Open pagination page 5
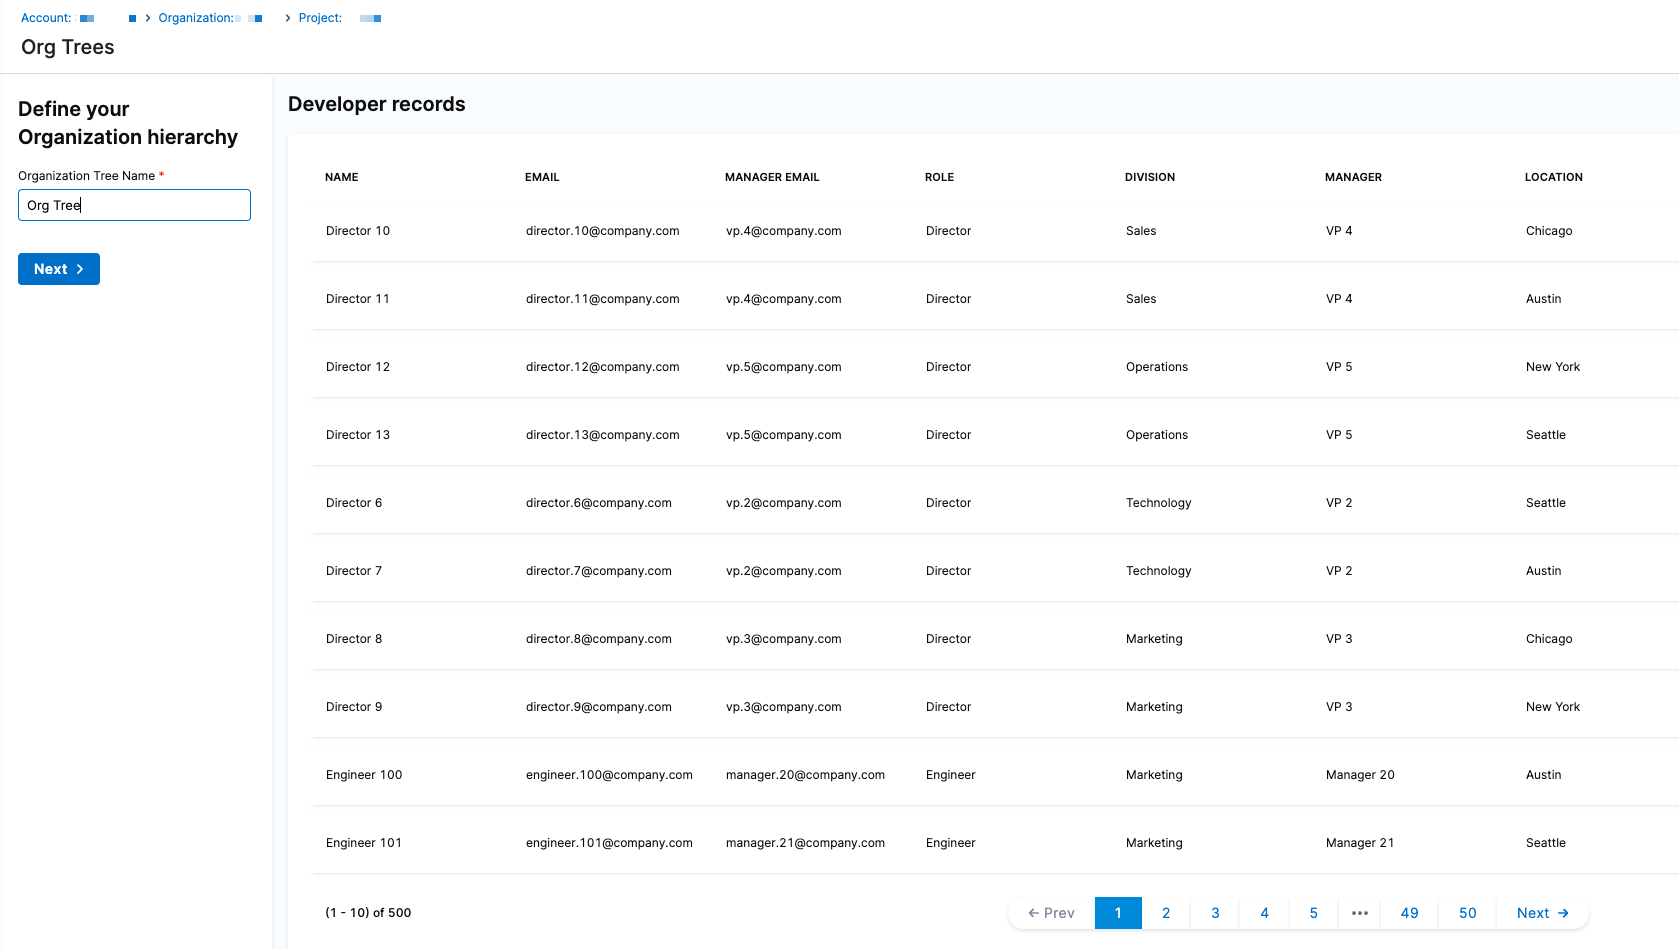 pos(1313,913)
